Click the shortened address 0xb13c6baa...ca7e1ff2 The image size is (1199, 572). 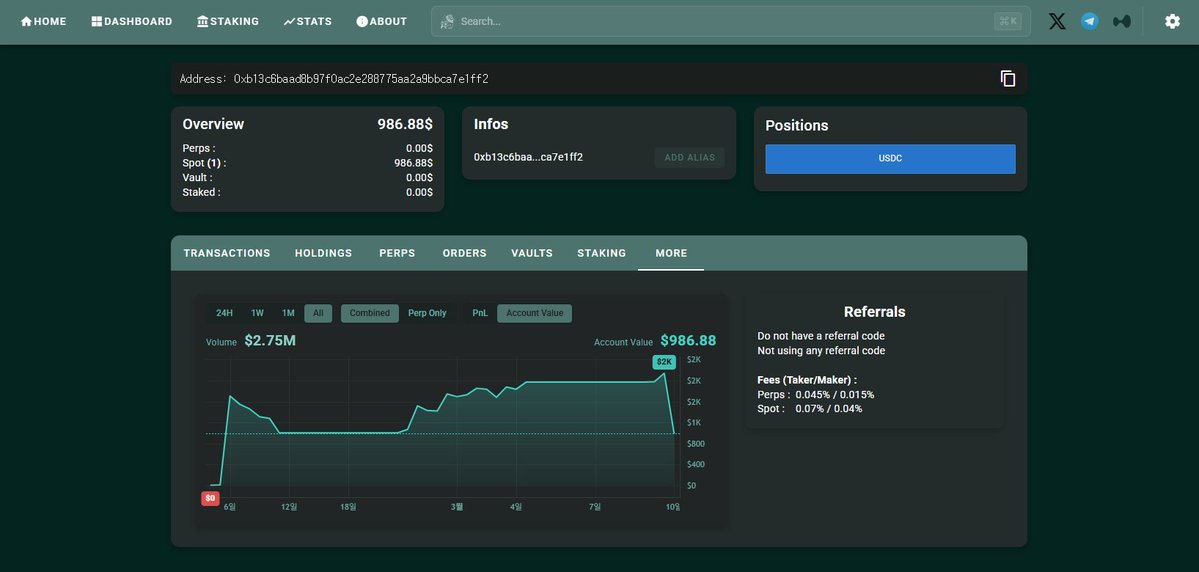coord(528,158)
